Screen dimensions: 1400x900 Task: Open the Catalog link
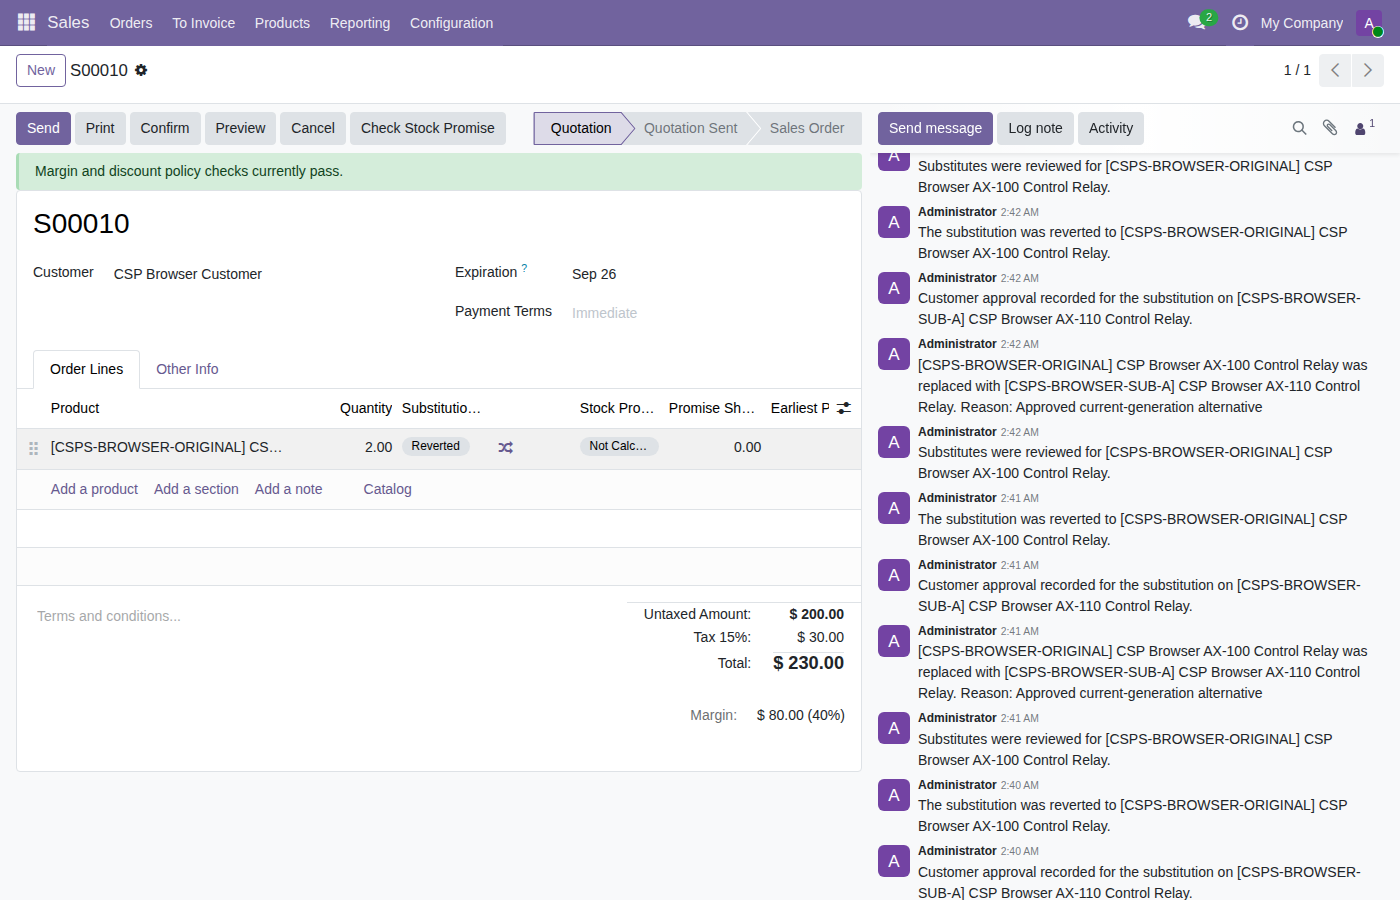pyautogui.click(x=387, y=489)
